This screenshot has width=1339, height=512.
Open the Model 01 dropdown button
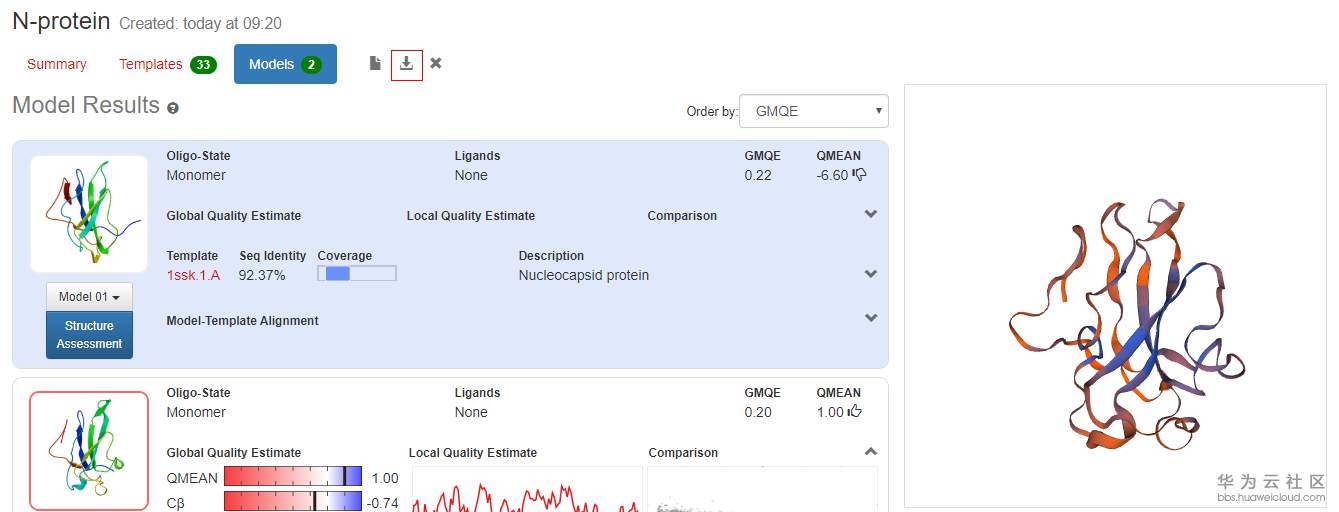[89, 297]
